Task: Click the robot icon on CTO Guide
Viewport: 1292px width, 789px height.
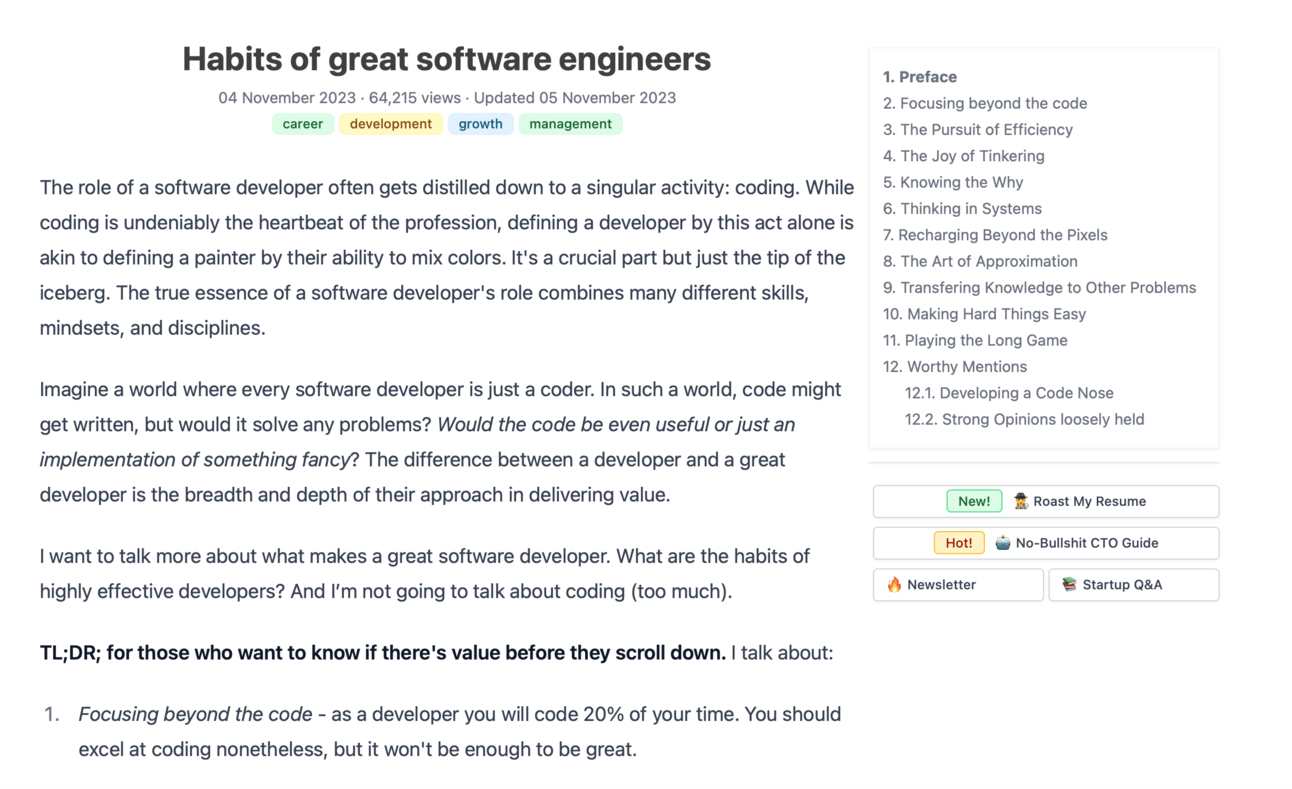Action: 1002,543
